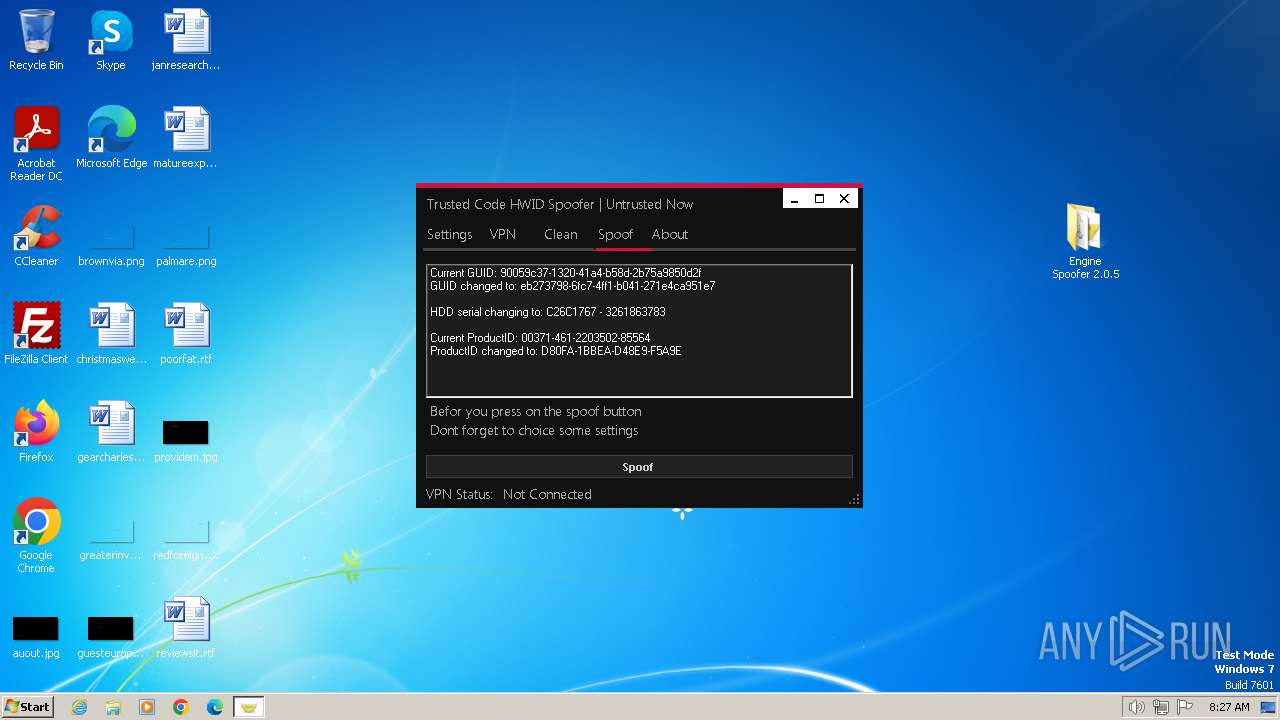Click the Action Center flag icon
The height and width of the screenshot is (720, 1280).
tap(1185, 707)
